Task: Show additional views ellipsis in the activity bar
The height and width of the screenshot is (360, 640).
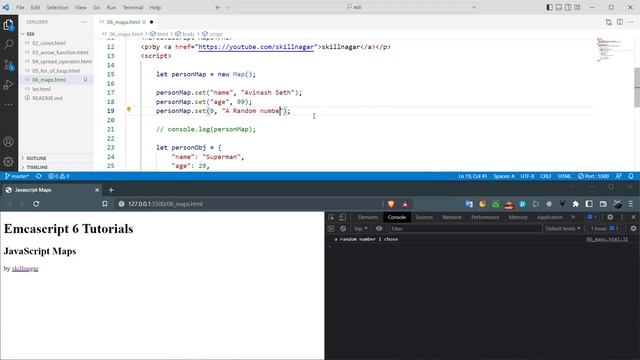Action: [8, 105]
